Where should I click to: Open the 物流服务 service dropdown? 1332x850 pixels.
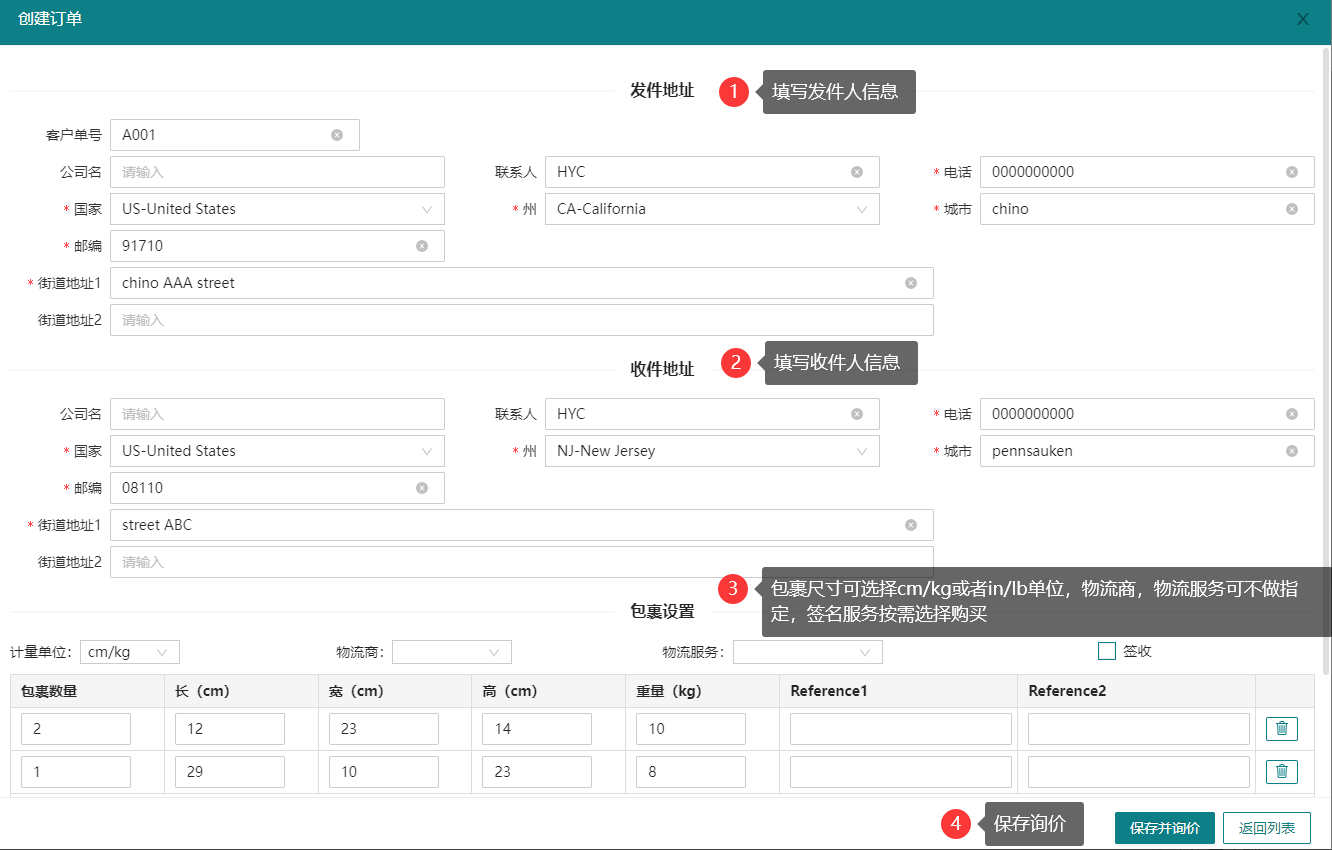coord(807,652)
